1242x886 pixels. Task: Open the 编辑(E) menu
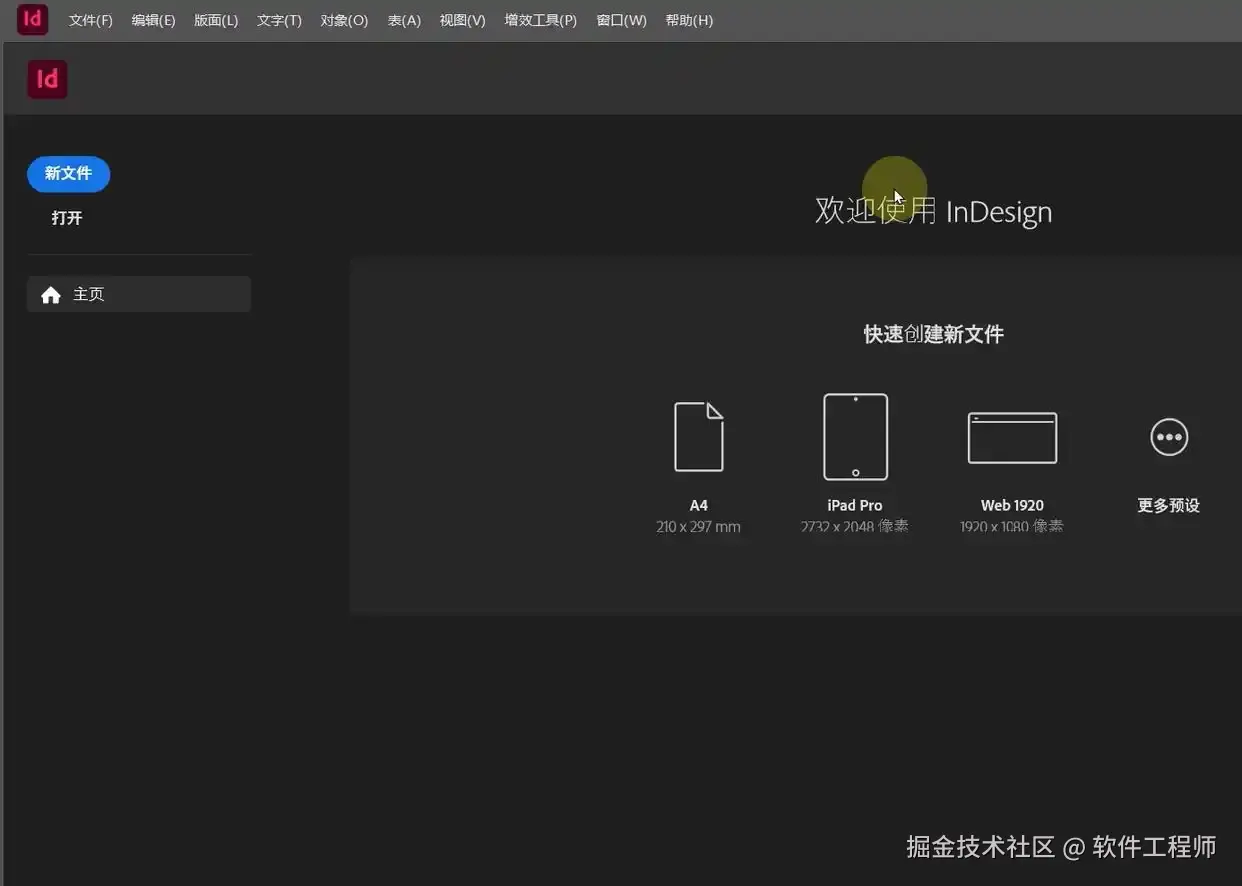[x=153, y=20]
